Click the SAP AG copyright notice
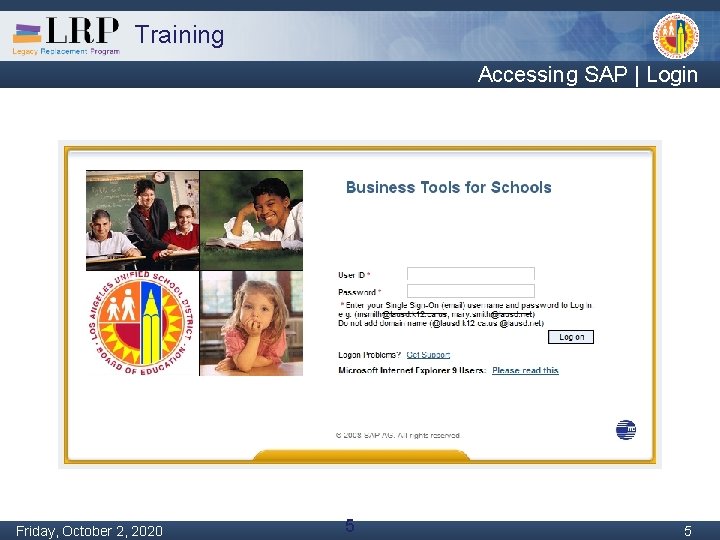 point(398,435)
